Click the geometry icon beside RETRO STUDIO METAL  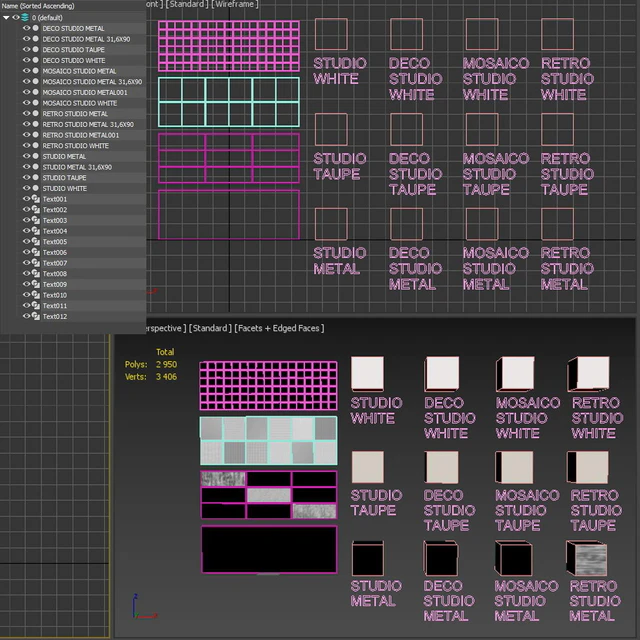36,113
